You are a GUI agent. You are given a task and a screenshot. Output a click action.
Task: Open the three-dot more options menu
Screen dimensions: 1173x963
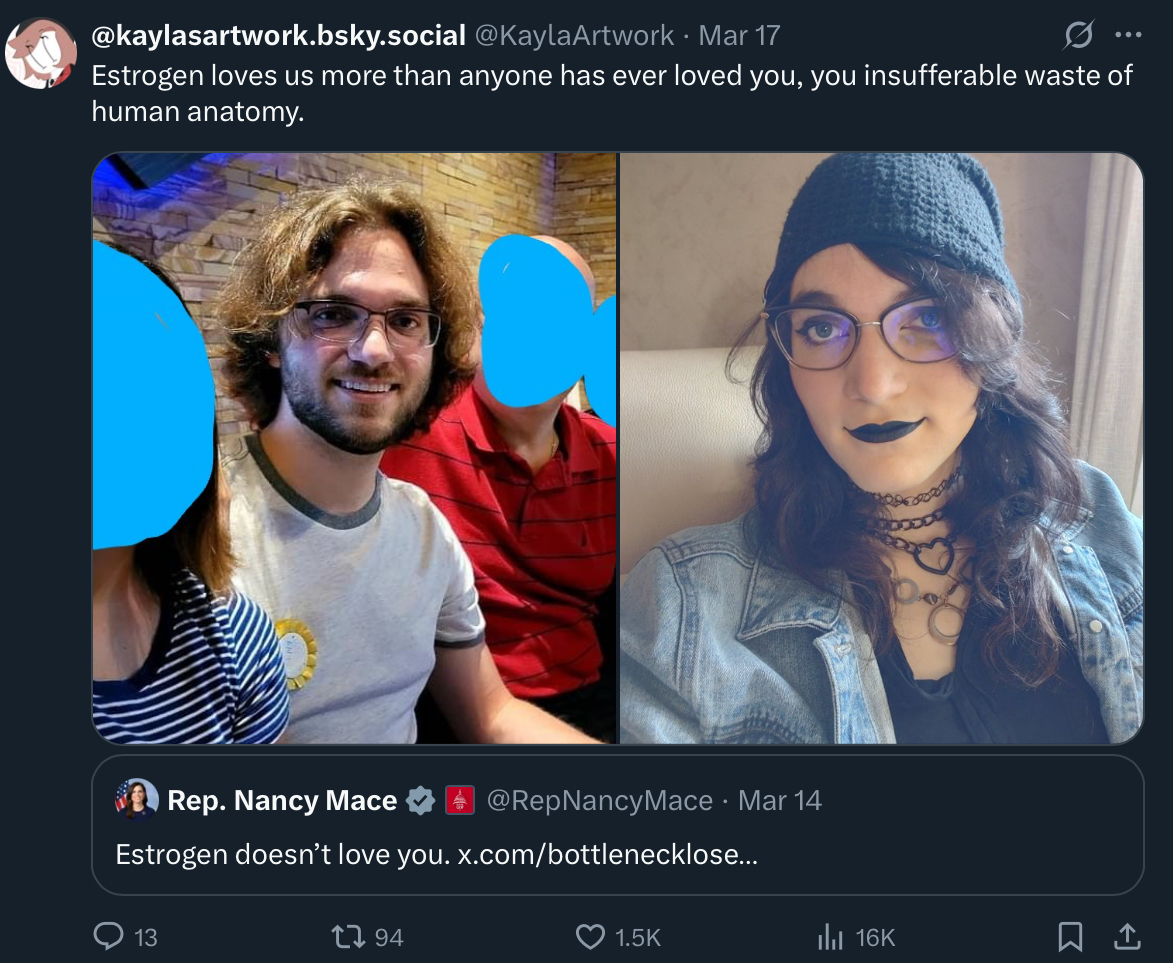pos(1127,34)
